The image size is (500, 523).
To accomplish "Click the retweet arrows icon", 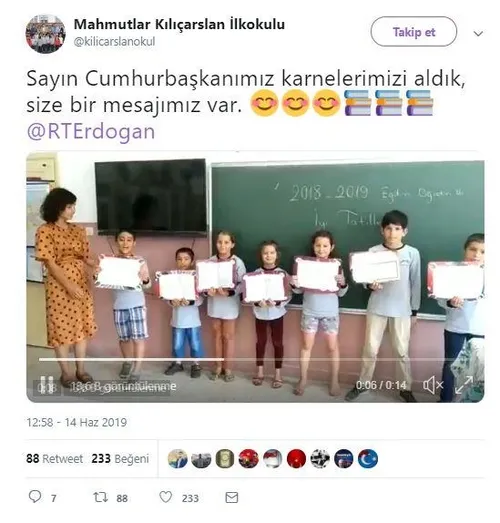I will point(100,497).
